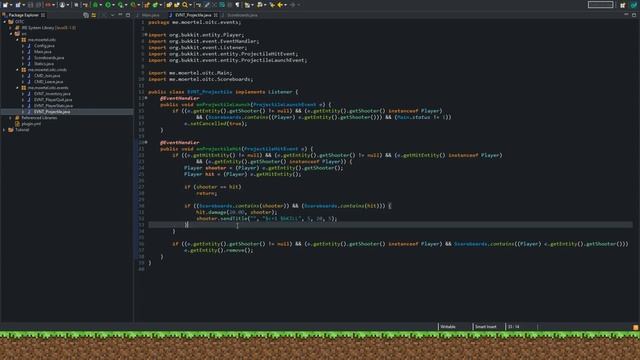Viewport: 640px width, 360px height.
Task: Select plugin.yml in Package Explorer
Action: [31, 124]
